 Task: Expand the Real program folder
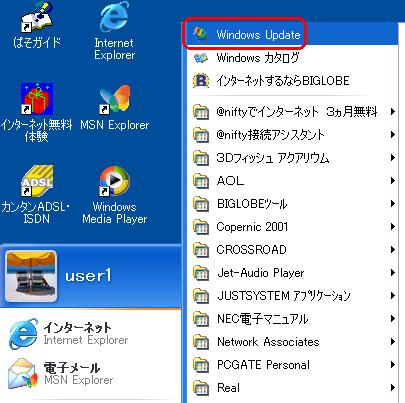293,388
